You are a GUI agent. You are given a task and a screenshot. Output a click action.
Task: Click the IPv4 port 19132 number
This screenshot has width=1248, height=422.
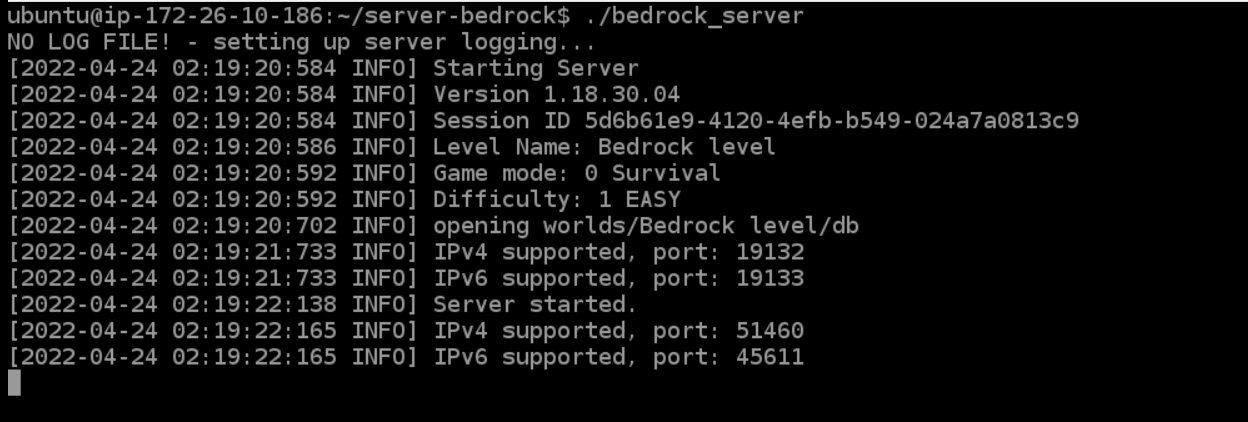pyautogui.click(x=769, y=252)
